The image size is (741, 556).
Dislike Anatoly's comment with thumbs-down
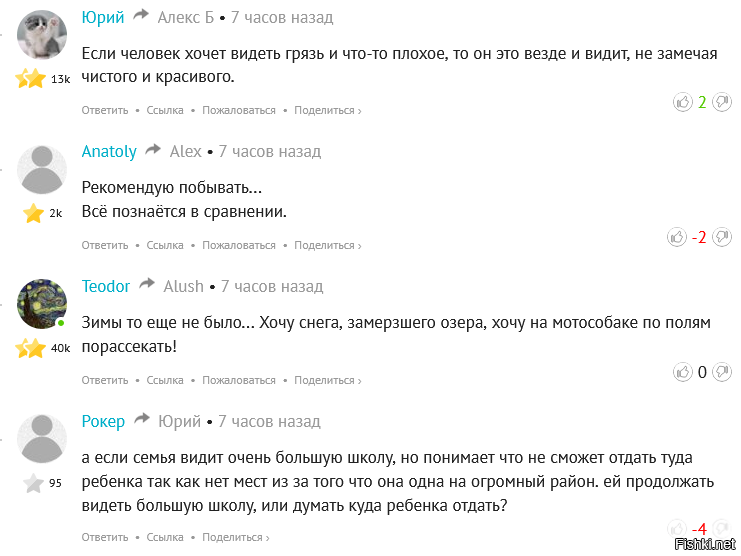pyautogui.click(x=722, y=237)
